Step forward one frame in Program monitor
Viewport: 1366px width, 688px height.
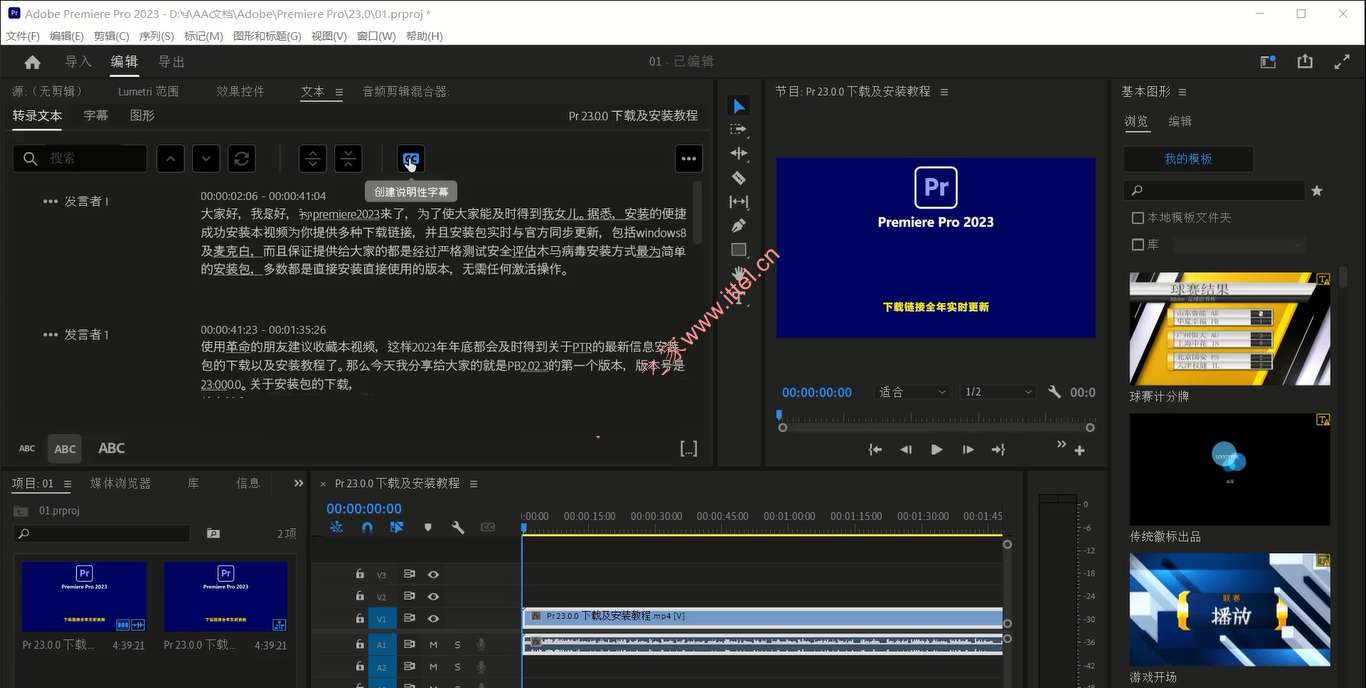pyautogui.click(x=967, y=450)
